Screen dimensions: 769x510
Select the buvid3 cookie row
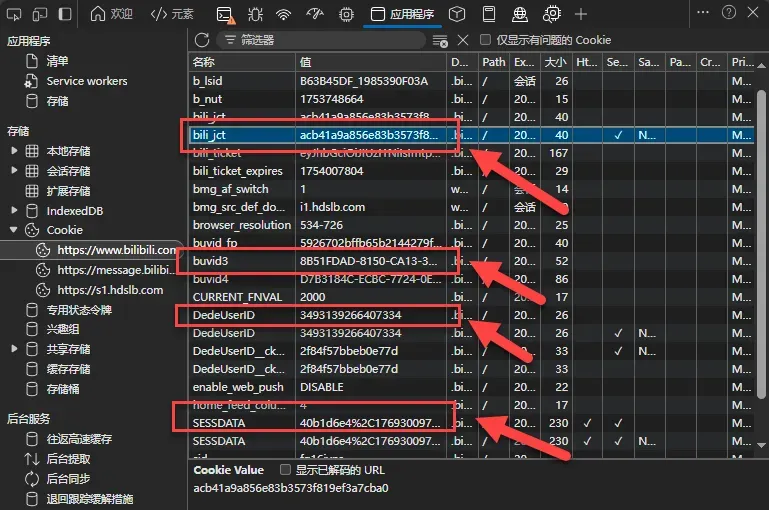(471, 261)
